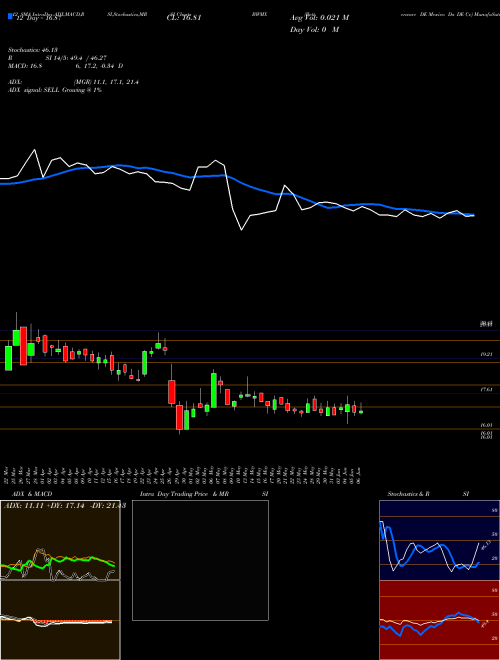
Task: Open the blue Stochastics chart panel
Action: click(x=439, y=540)
